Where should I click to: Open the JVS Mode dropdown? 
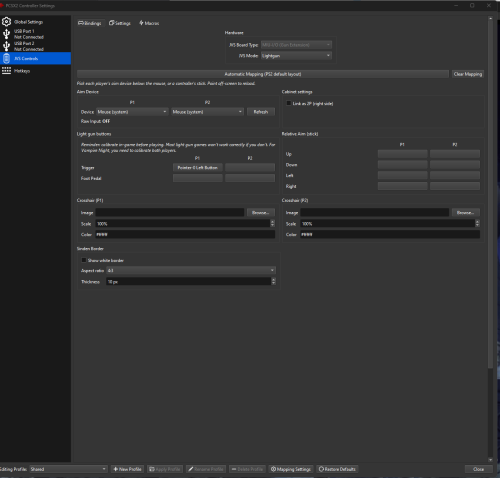coord(296,56)
